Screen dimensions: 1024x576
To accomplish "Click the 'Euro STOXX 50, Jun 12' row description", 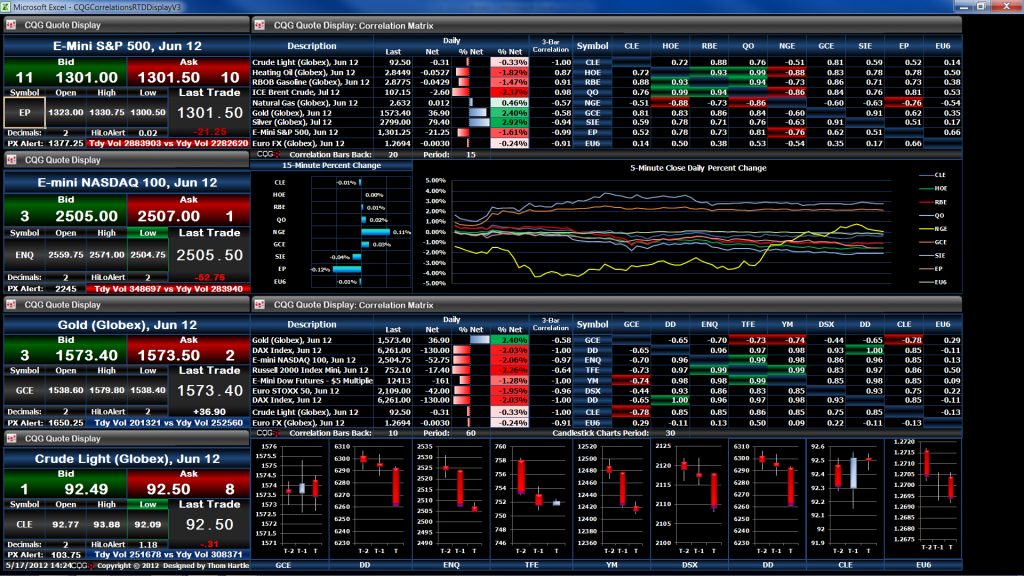I will 295,391.
